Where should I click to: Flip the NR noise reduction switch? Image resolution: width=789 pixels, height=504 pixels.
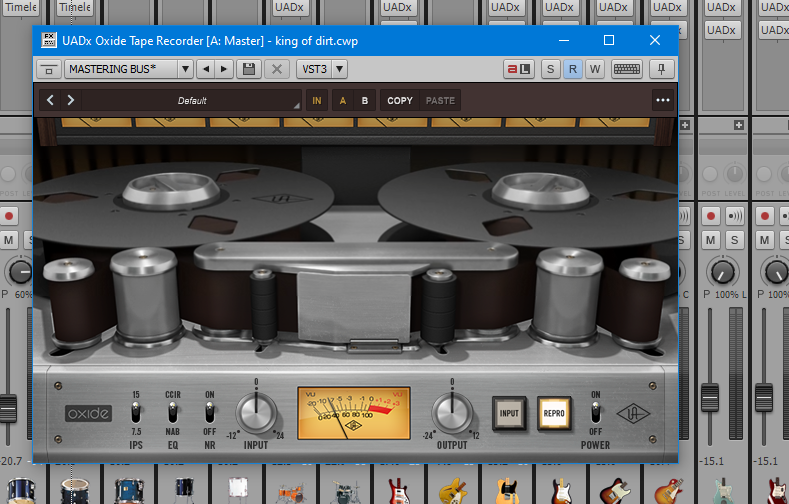[x=209, y=413]
